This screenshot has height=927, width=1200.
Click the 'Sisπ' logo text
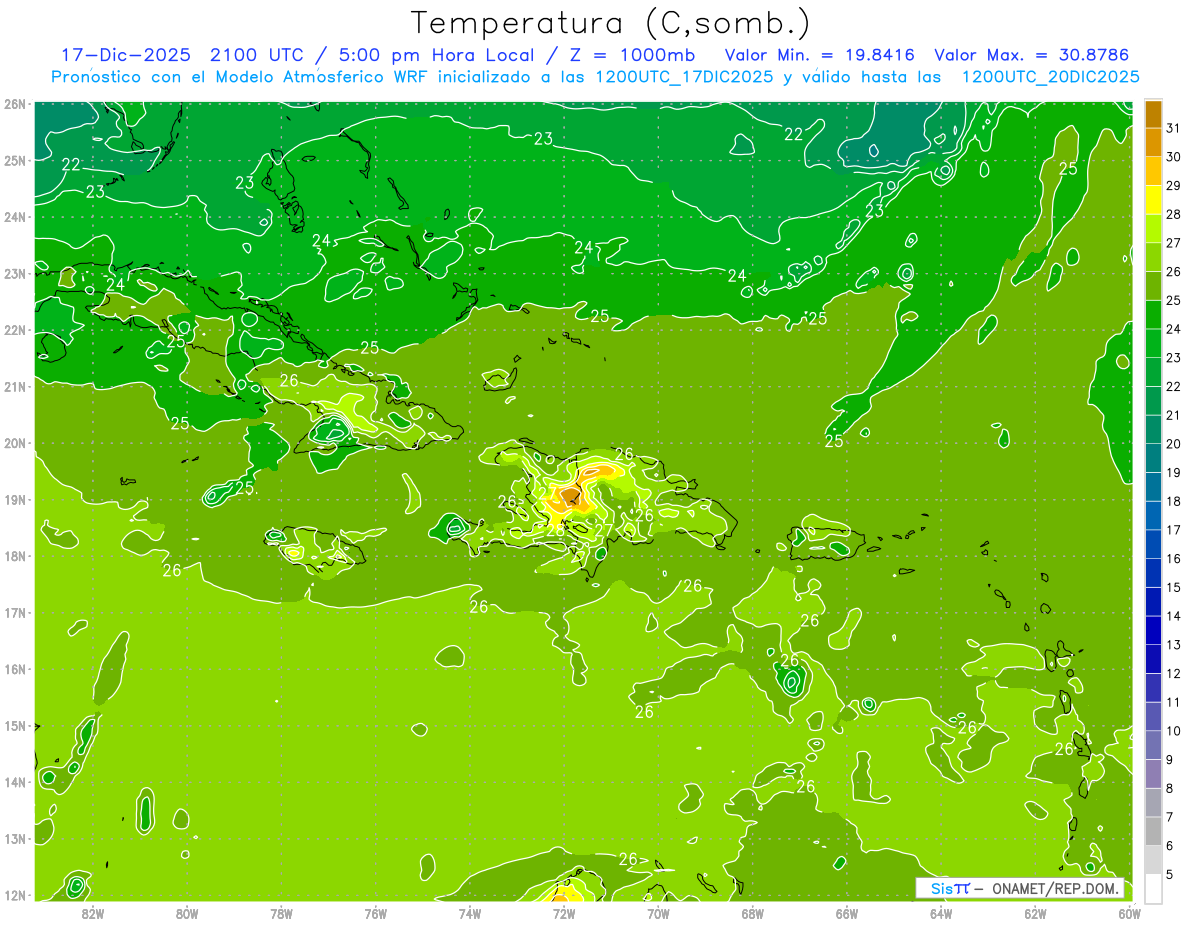click(950, 888)
